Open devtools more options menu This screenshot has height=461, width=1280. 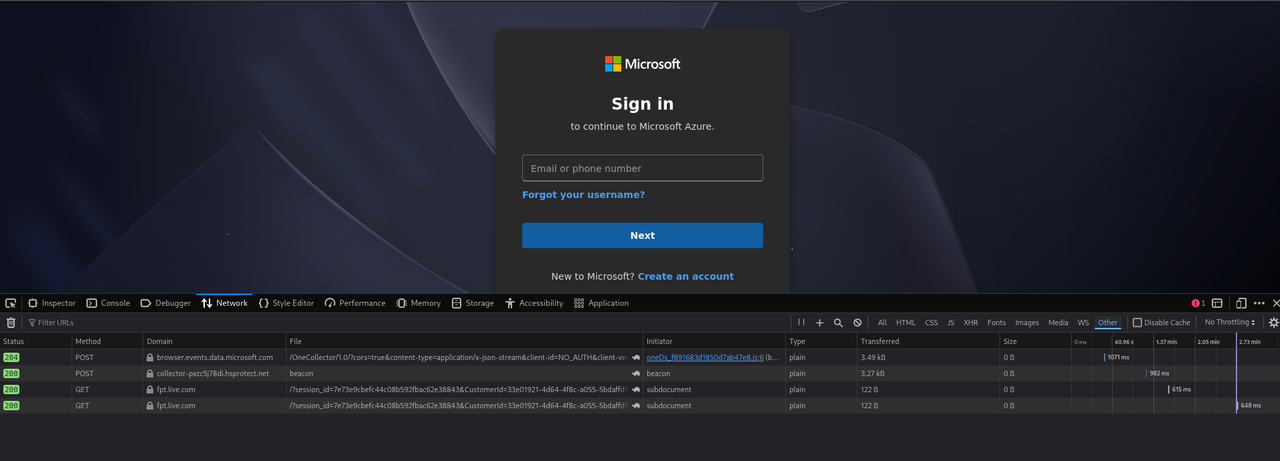(x=1258, y=303)
